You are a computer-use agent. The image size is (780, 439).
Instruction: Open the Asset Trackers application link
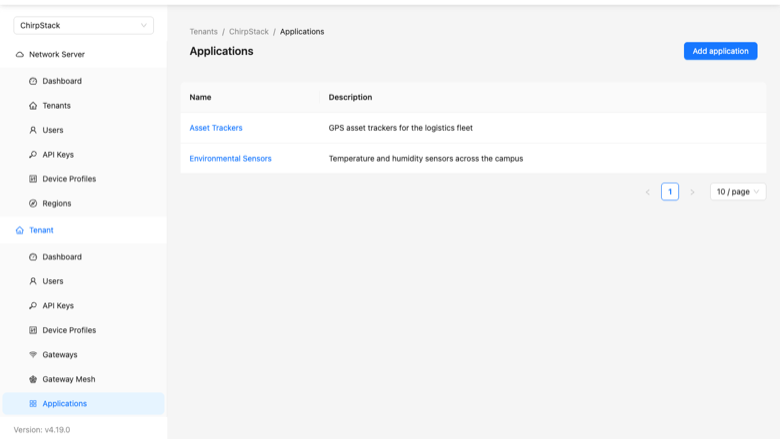point(216,128)
